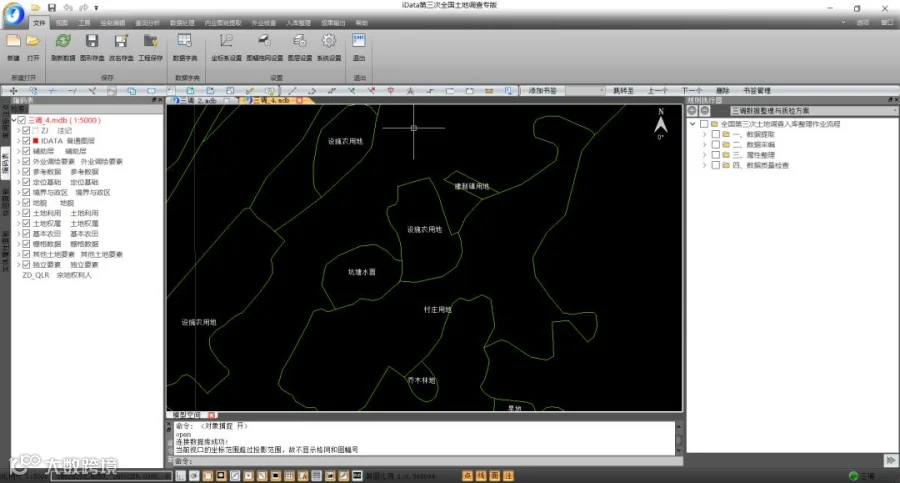Select the pan/move cross-arrows tool
Image resolution: width=900 pixels, height=483 pixels.
click(13, 91)
